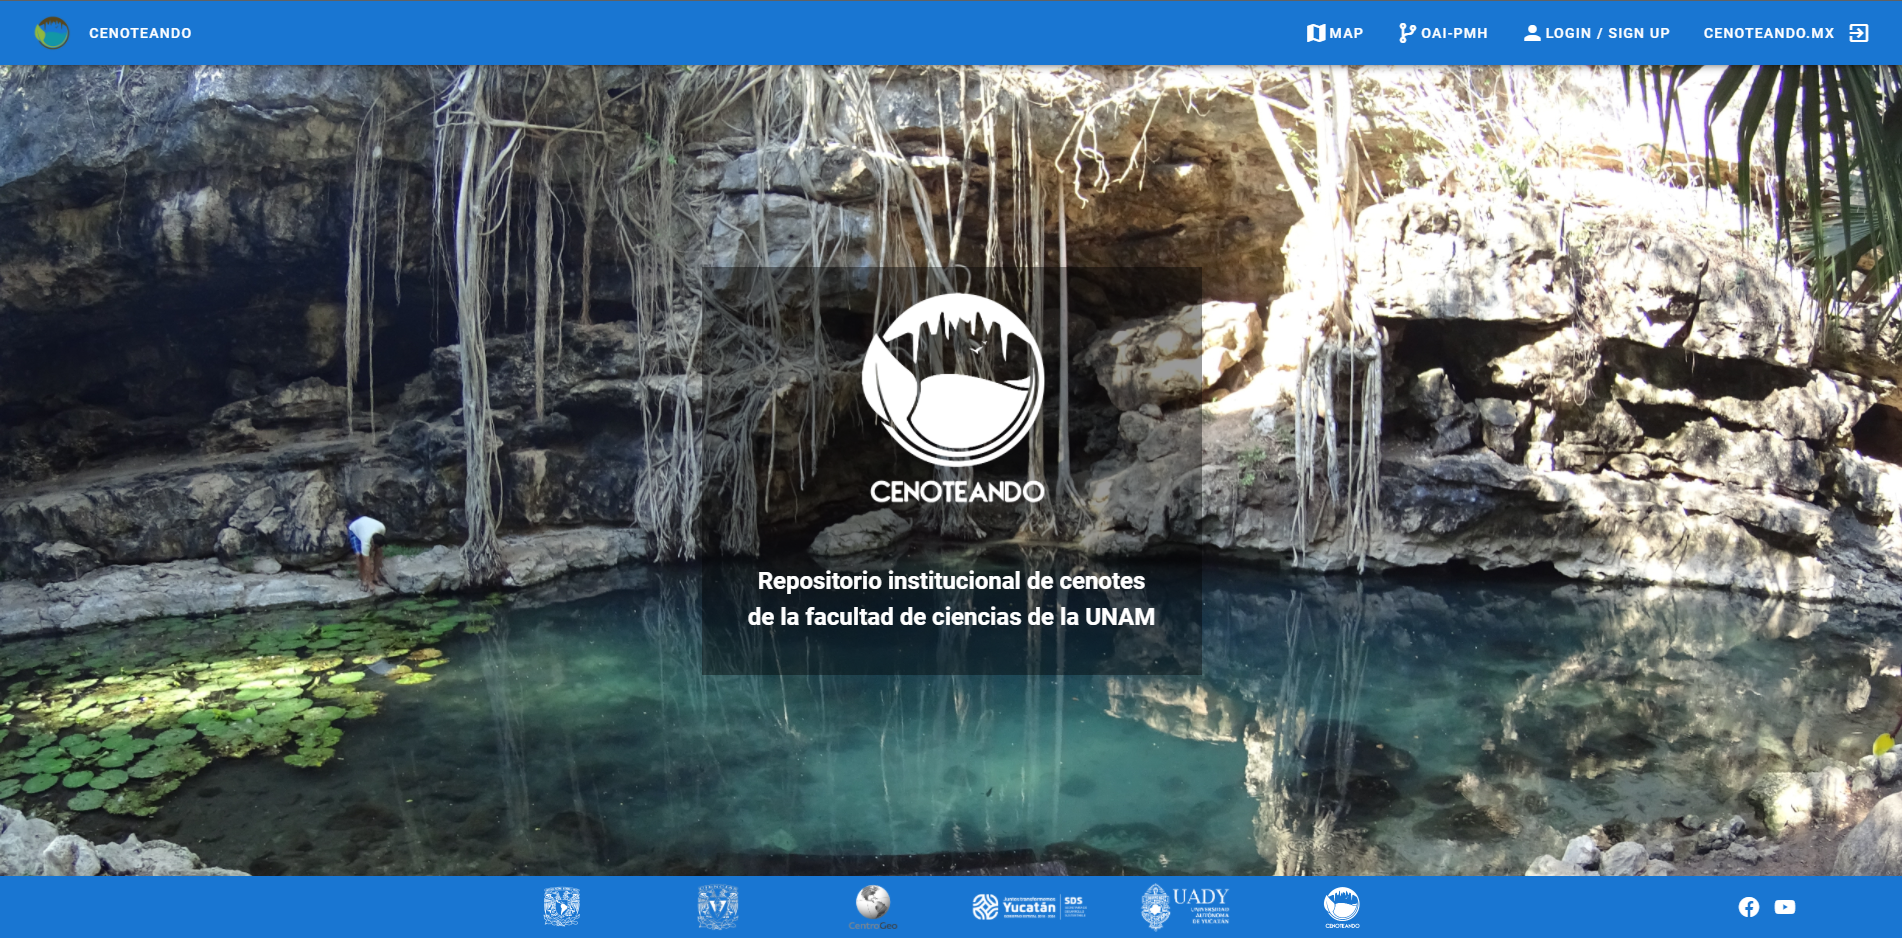Go to CENOTEANDO.MX external site
Viewport: 1902px width, 938px height.
pyautogui.click(x=1769, y=33)
